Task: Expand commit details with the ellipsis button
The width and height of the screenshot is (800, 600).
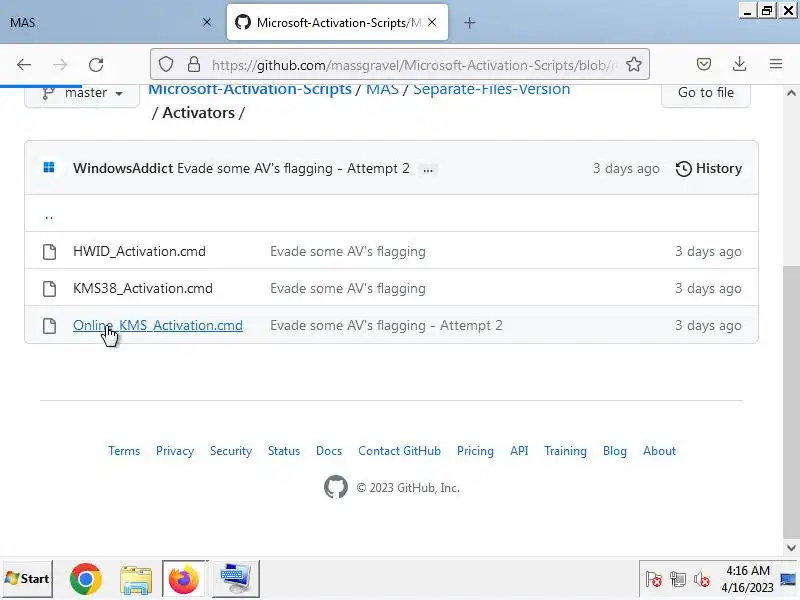Action: tap(428, 169)
